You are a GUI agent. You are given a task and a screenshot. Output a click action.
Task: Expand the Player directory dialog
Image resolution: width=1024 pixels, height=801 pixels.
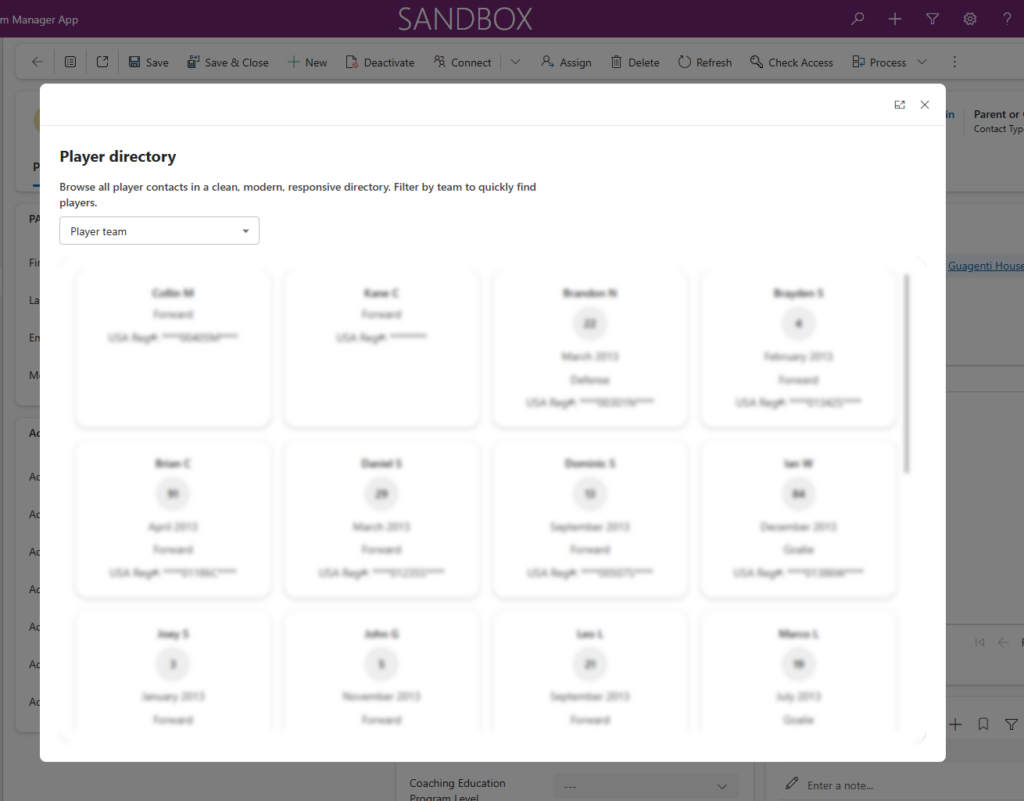(900, 104)
